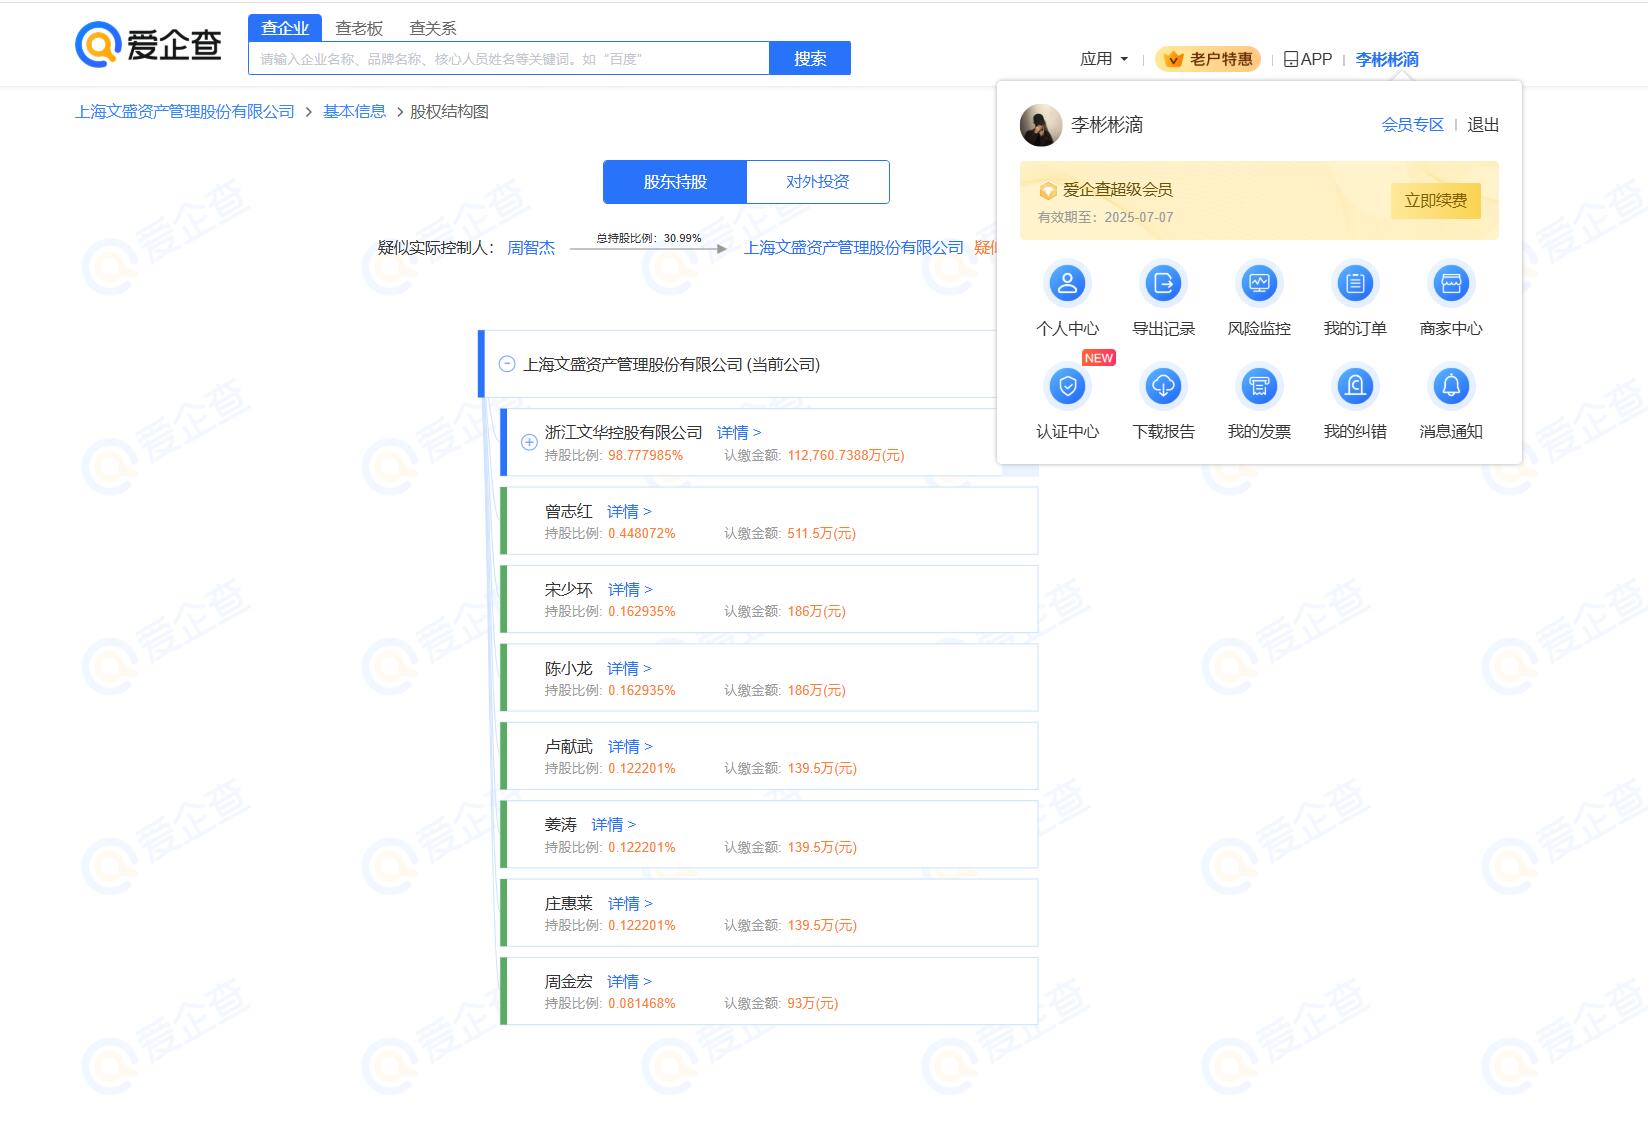
Task: Open 认证中心 icon
Action: pos(1067,386)
